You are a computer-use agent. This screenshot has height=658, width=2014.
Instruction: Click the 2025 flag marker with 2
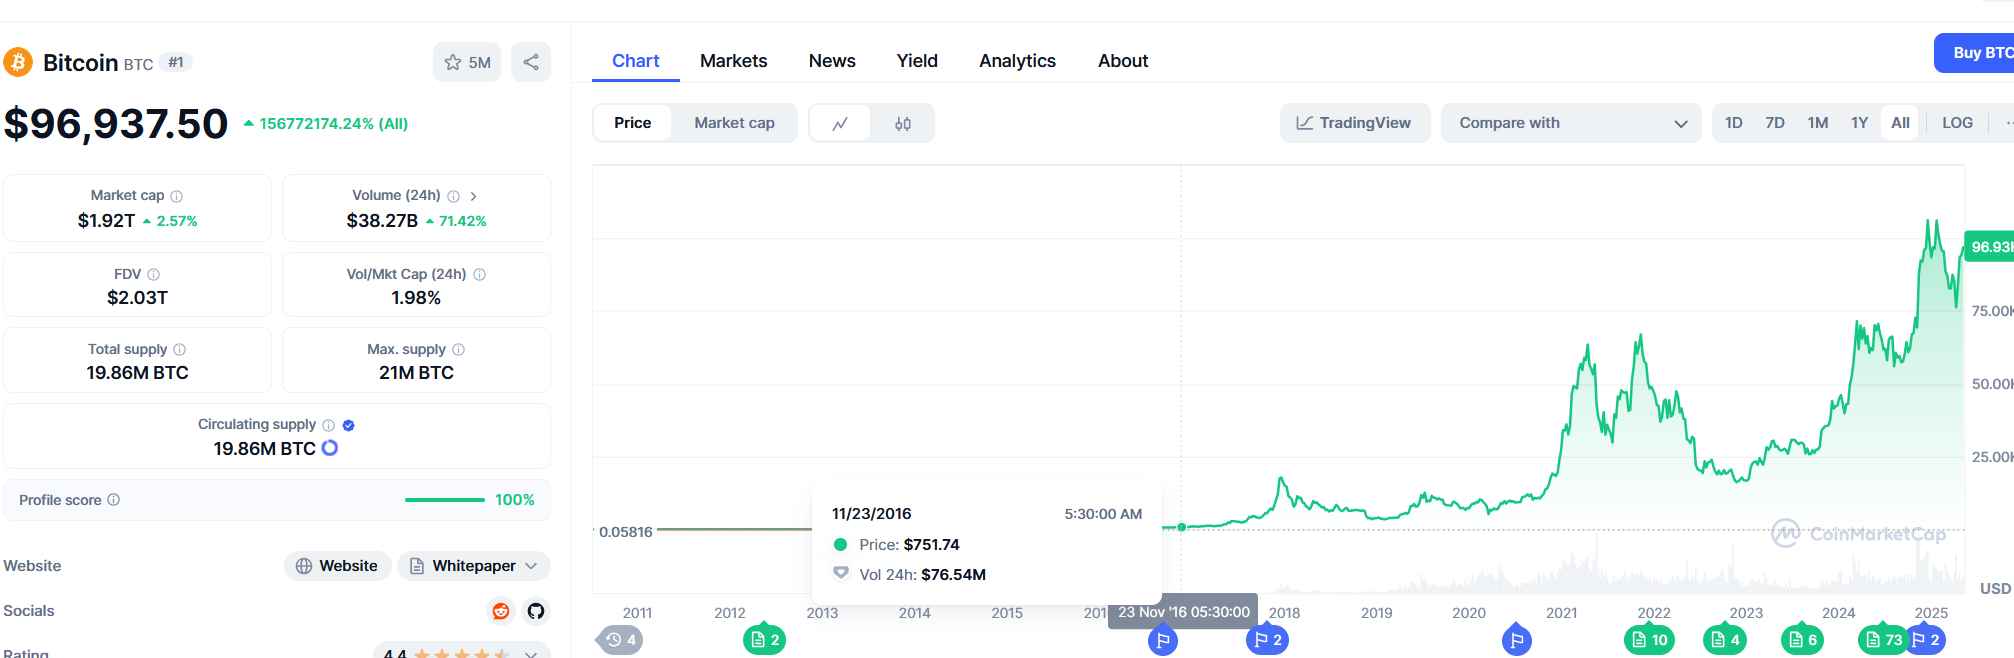coord(1927,640)
